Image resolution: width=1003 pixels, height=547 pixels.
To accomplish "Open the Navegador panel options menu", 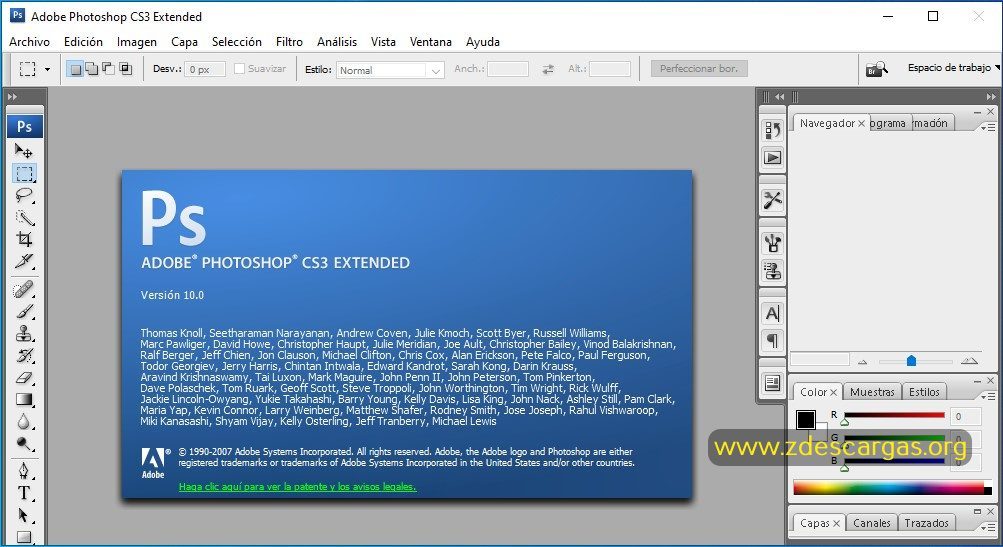I will [988, 127].
